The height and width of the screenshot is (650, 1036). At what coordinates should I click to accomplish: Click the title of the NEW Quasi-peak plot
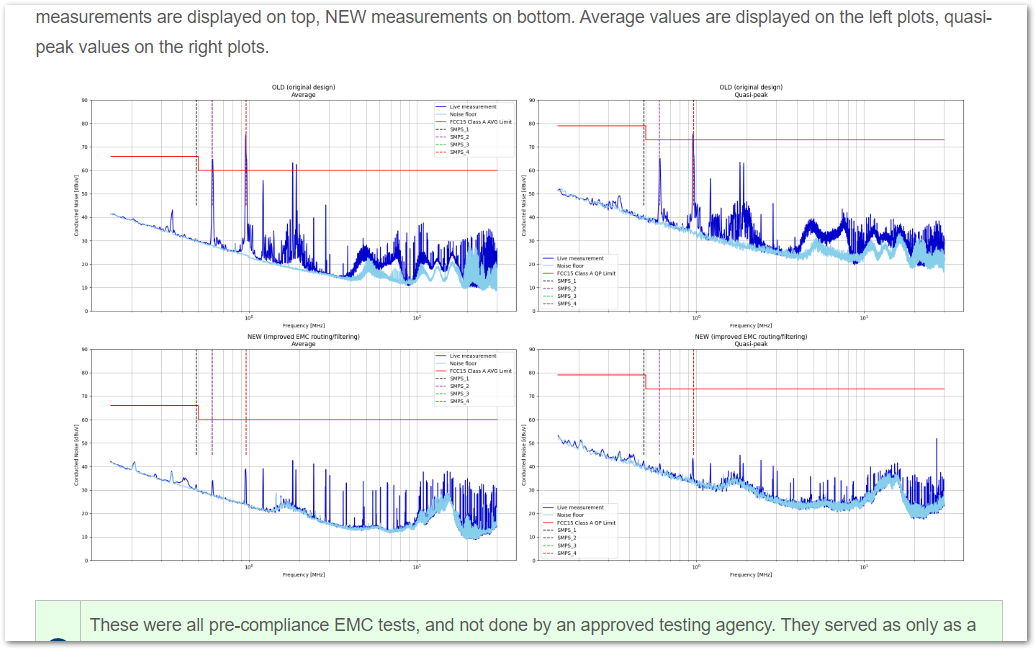click(750, 339)
